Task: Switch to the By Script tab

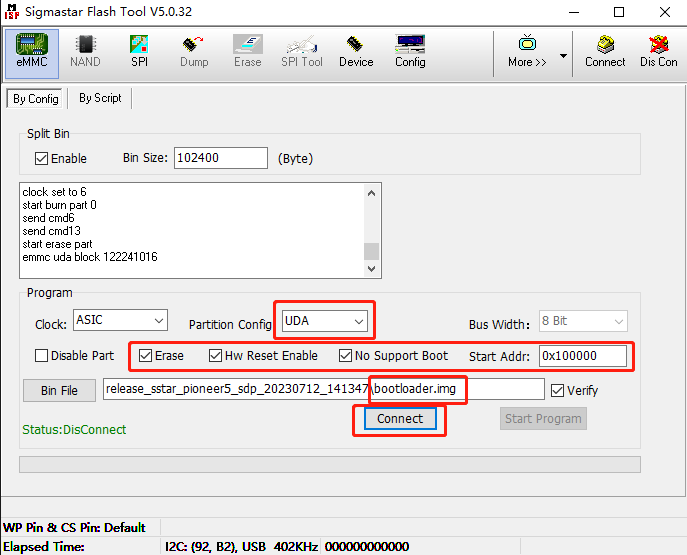Action: (x=100, y=98)
